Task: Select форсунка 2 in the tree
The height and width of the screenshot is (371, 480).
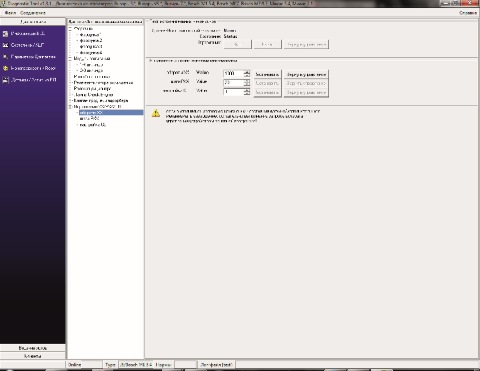Action: point(91,40)
